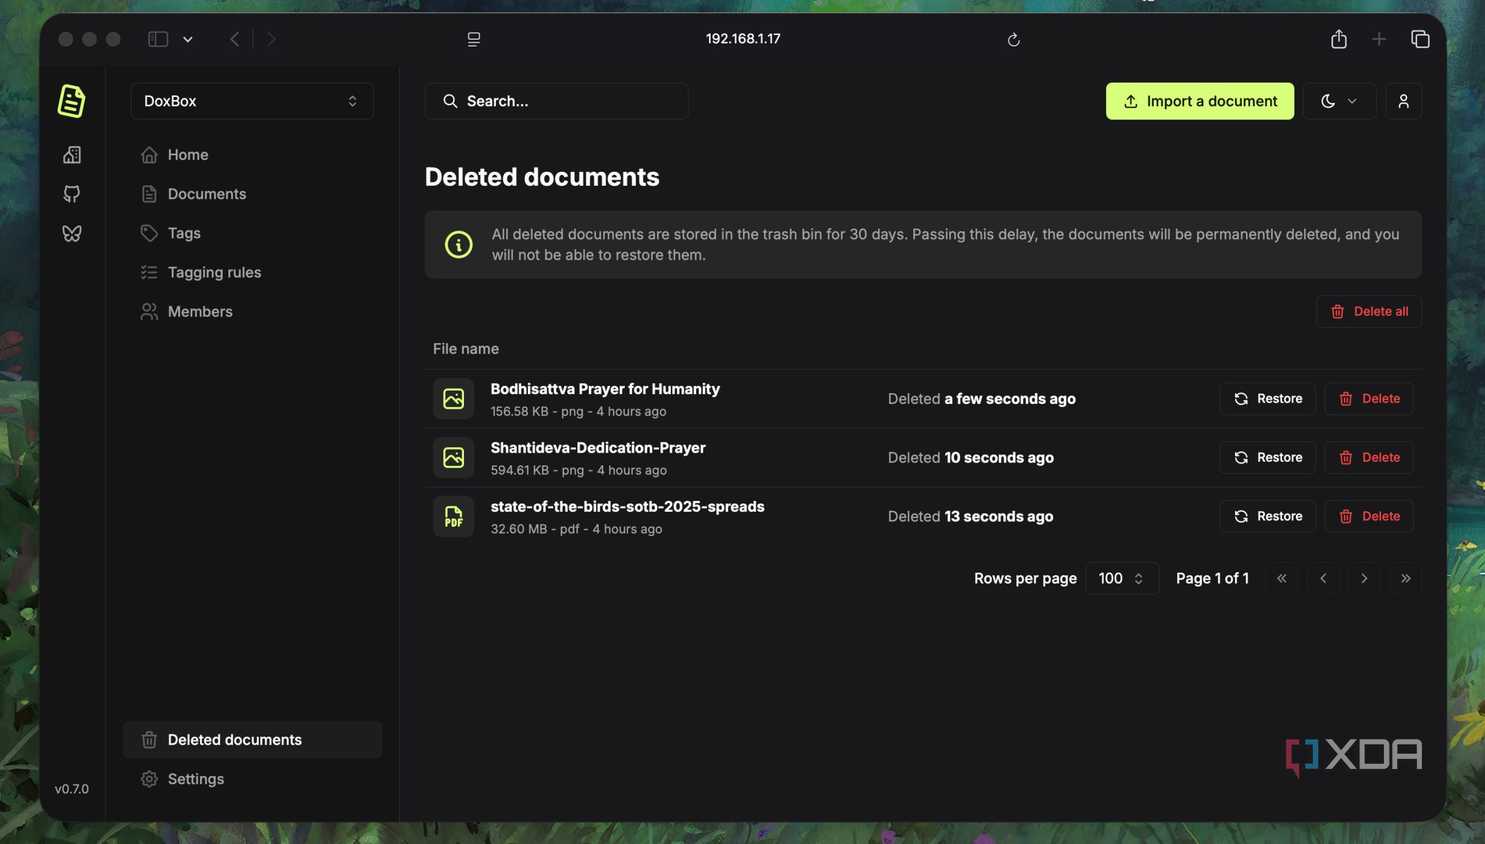Click PDF icon of state-of-the-birds row
1485x844 pixels.
pos(453,516)
